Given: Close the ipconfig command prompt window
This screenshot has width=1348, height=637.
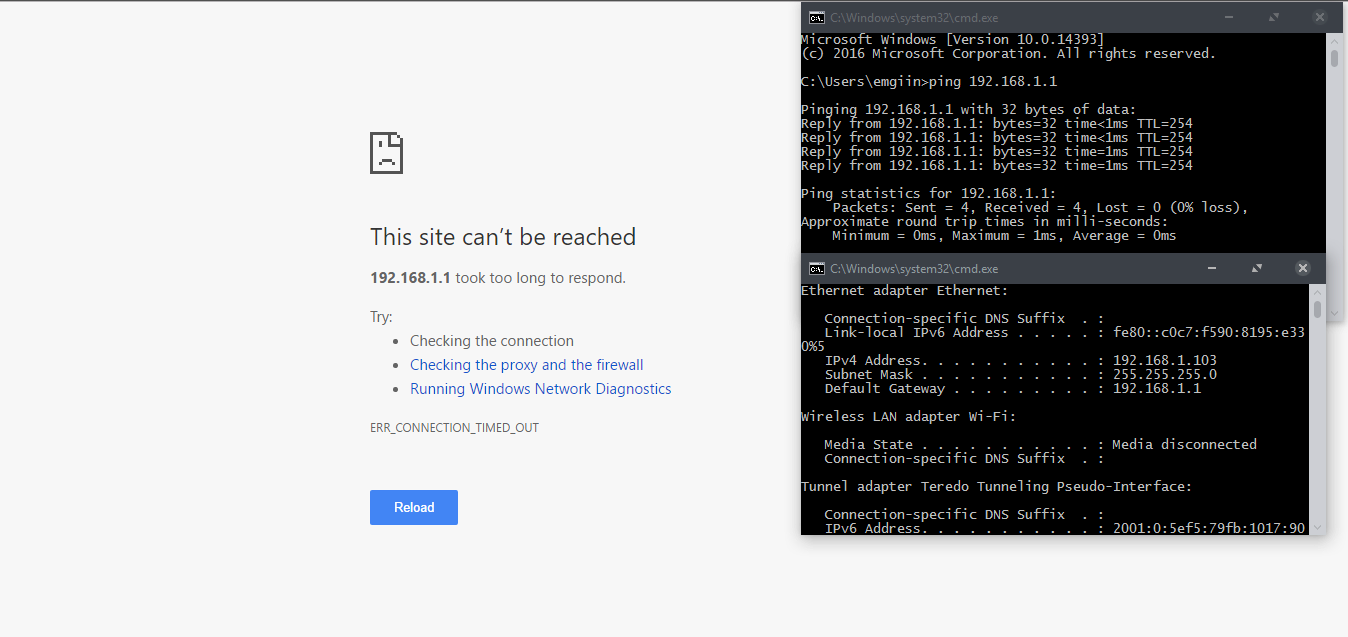Looking at the screenshot, I should tap(1302, 268).
